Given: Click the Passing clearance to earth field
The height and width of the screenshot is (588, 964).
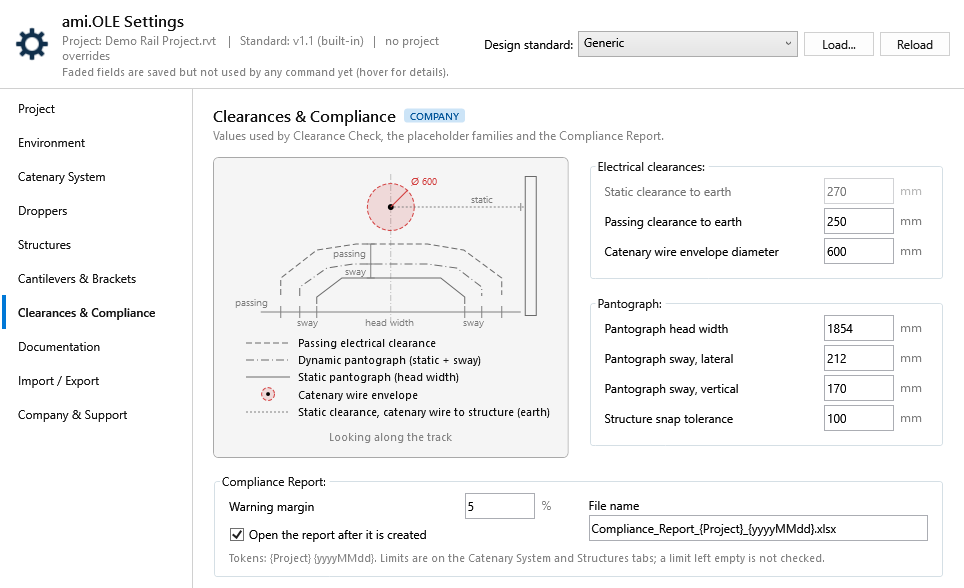Looking at the screenshot, I should pos(858,221).
